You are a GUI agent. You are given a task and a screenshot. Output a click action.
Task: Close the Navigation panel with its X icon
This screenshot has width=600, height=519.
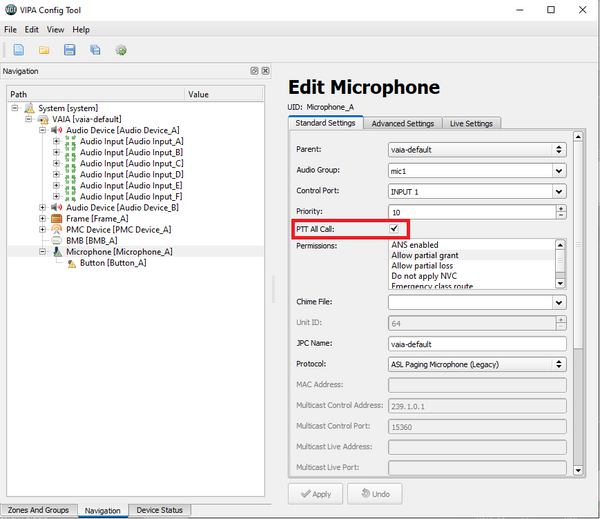pyautogui.click(x=265, y=71)
